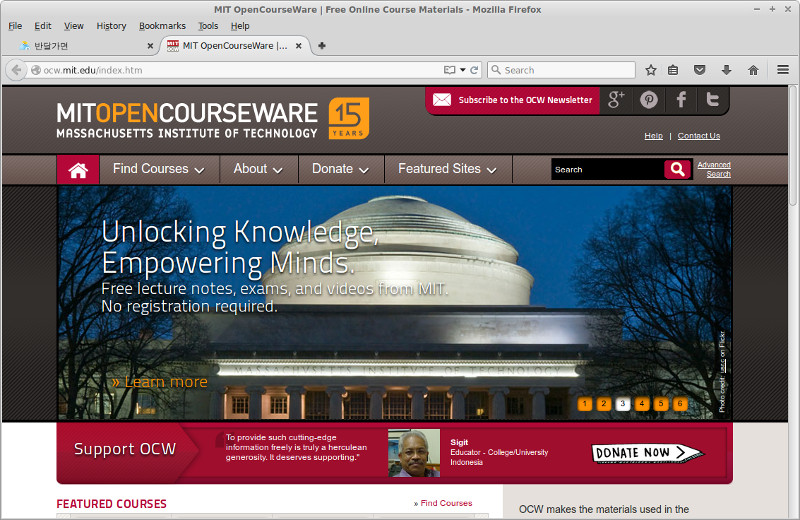Click the MIT OpenCourseWare logo
Screen dimensions: 800x520
point(187,120)
